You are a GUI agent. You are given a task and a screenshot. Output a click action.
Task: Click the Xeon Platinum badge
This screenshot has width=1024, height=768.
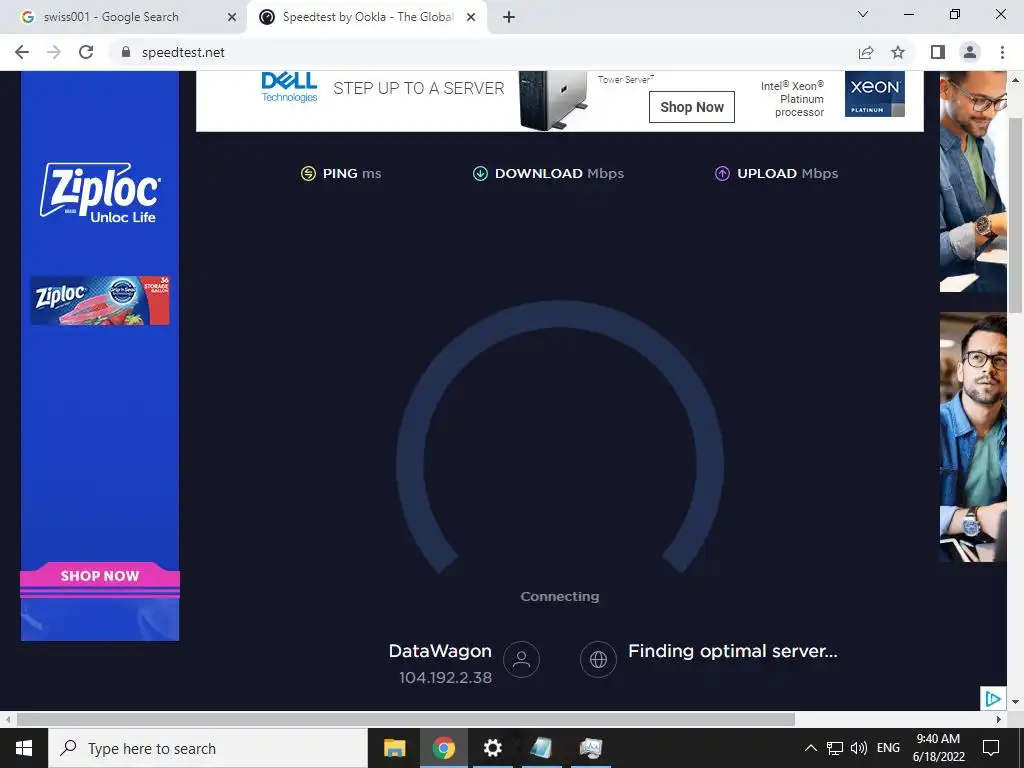pyautogui.click(x=874, y=94)
